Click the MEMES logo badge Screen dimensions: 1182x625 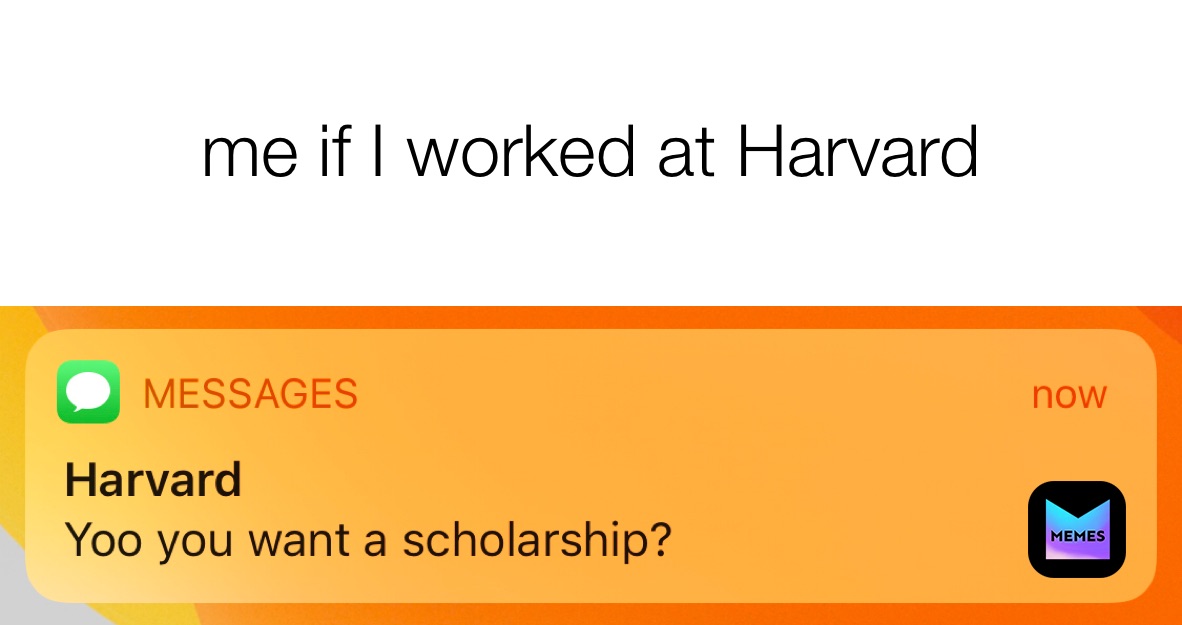click(x=1076, y=529)
